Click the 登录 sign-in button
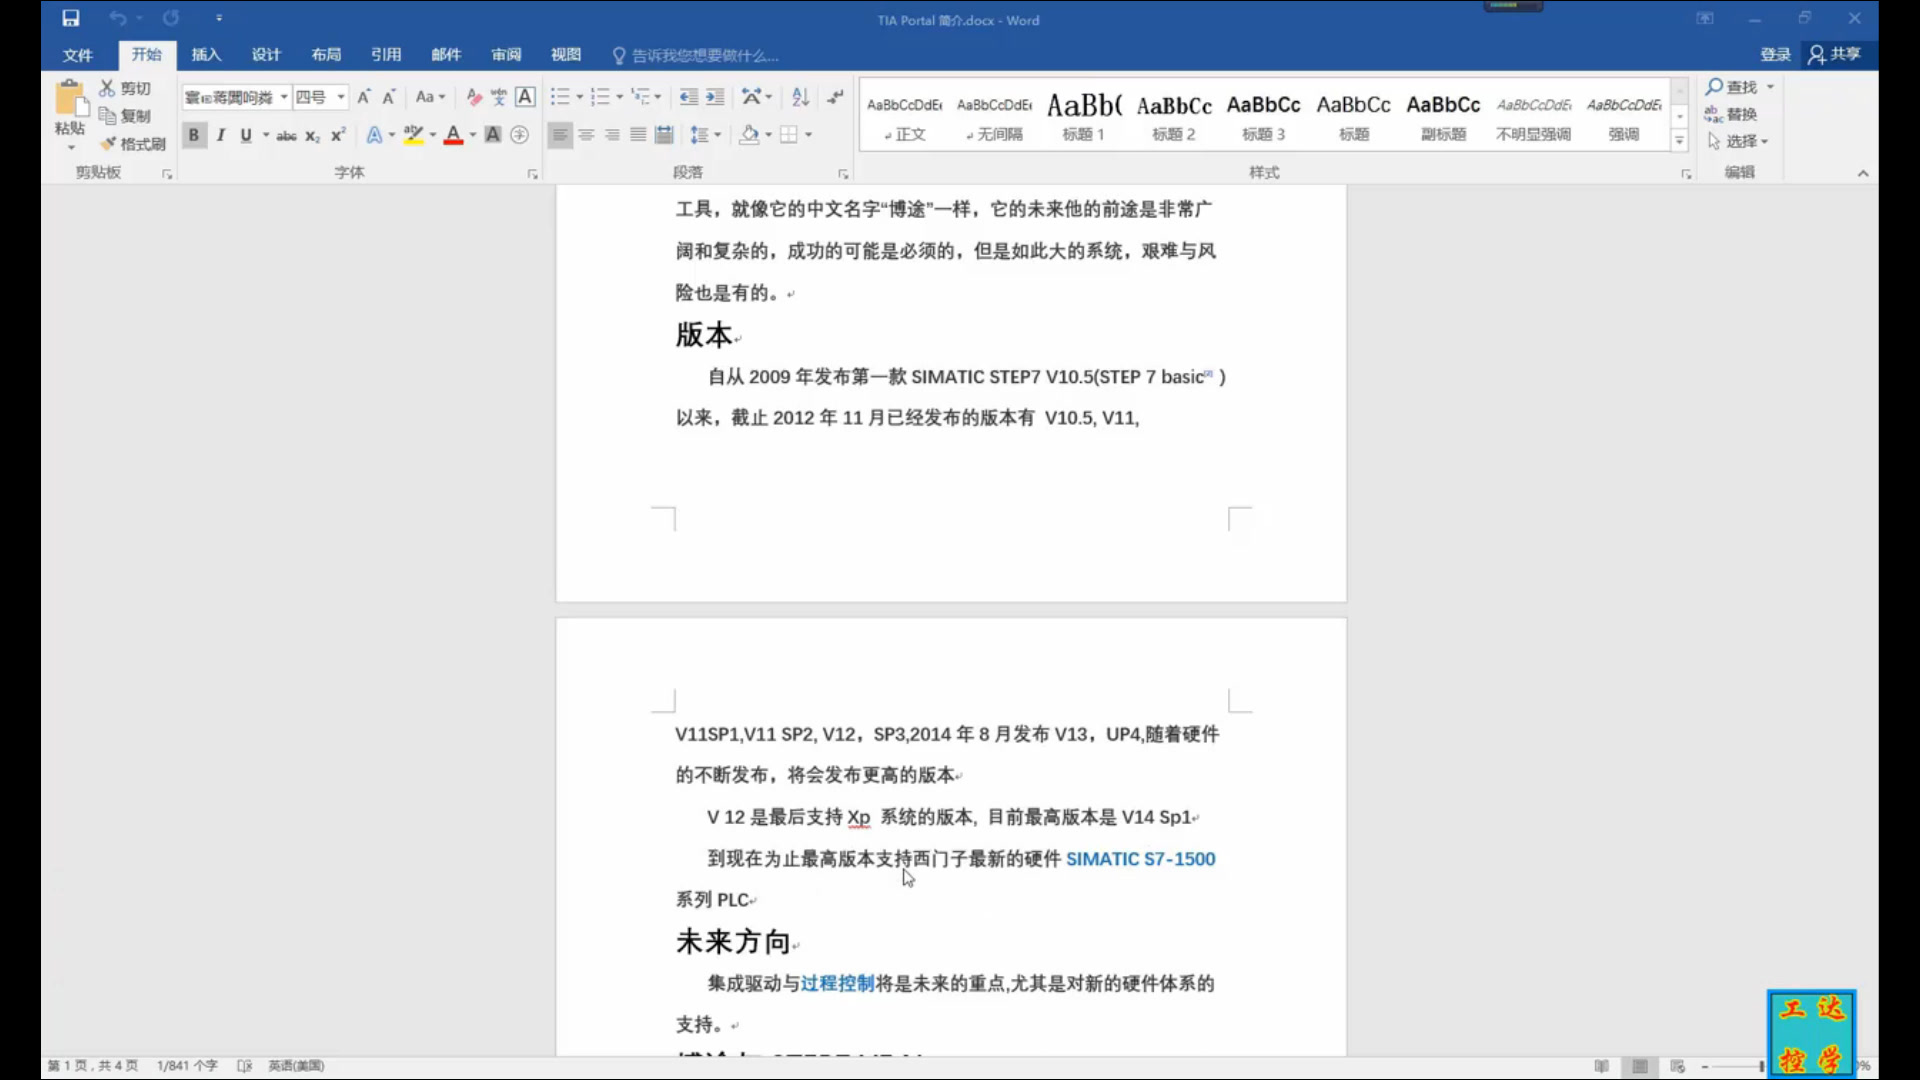The image size is (1920, 1080). tap(1775, 54)
